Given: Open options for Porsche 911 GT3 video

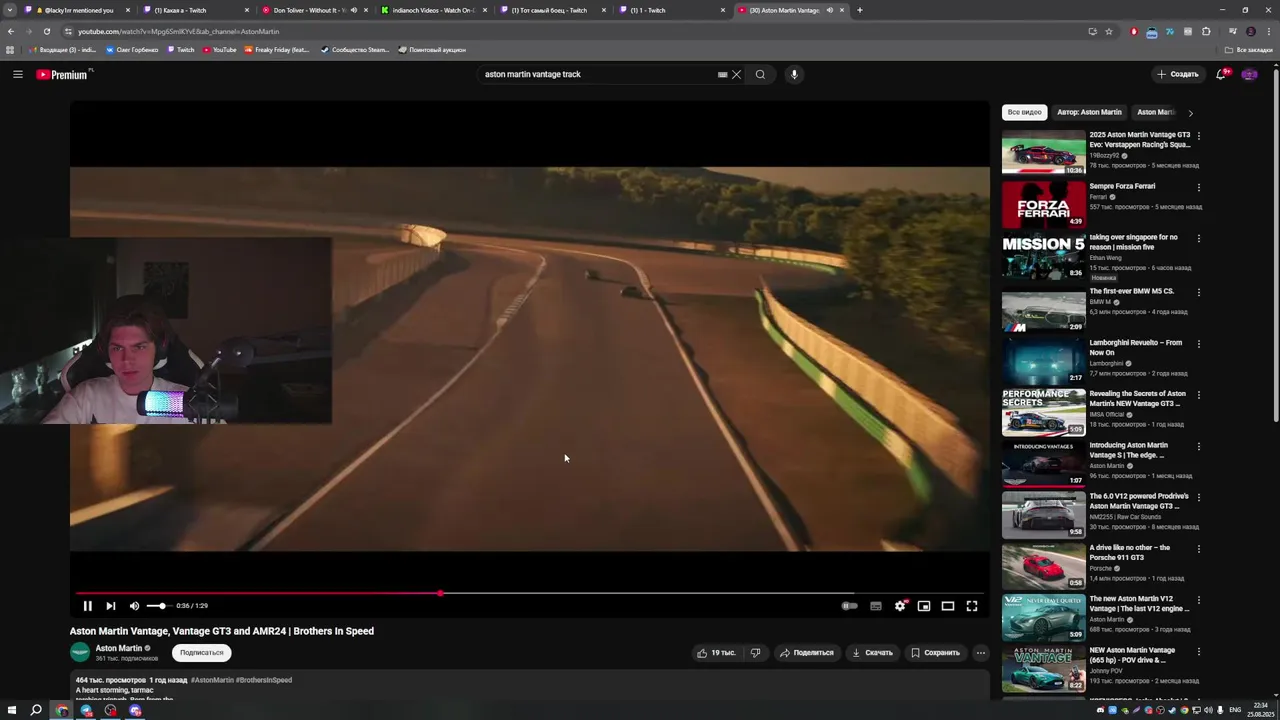Looking at the screenshot, I should click(x=1198, y=549).
